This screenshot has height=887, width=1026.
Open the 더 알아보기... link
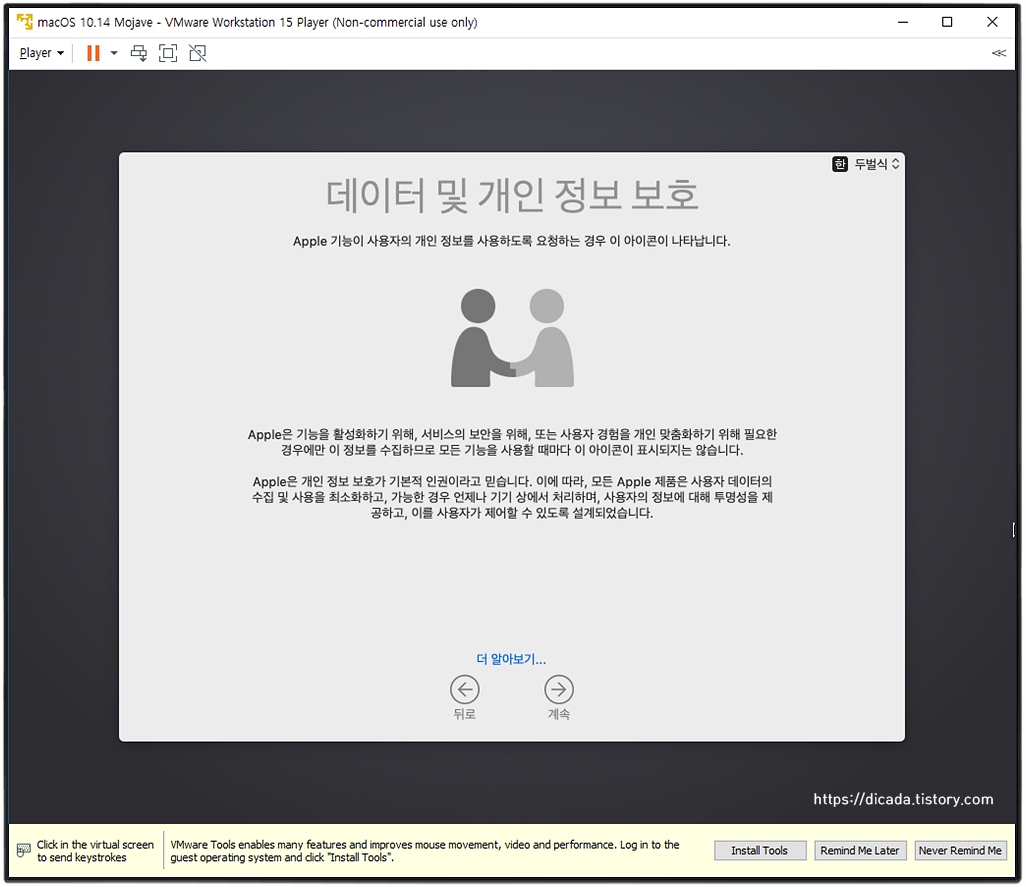511,659
